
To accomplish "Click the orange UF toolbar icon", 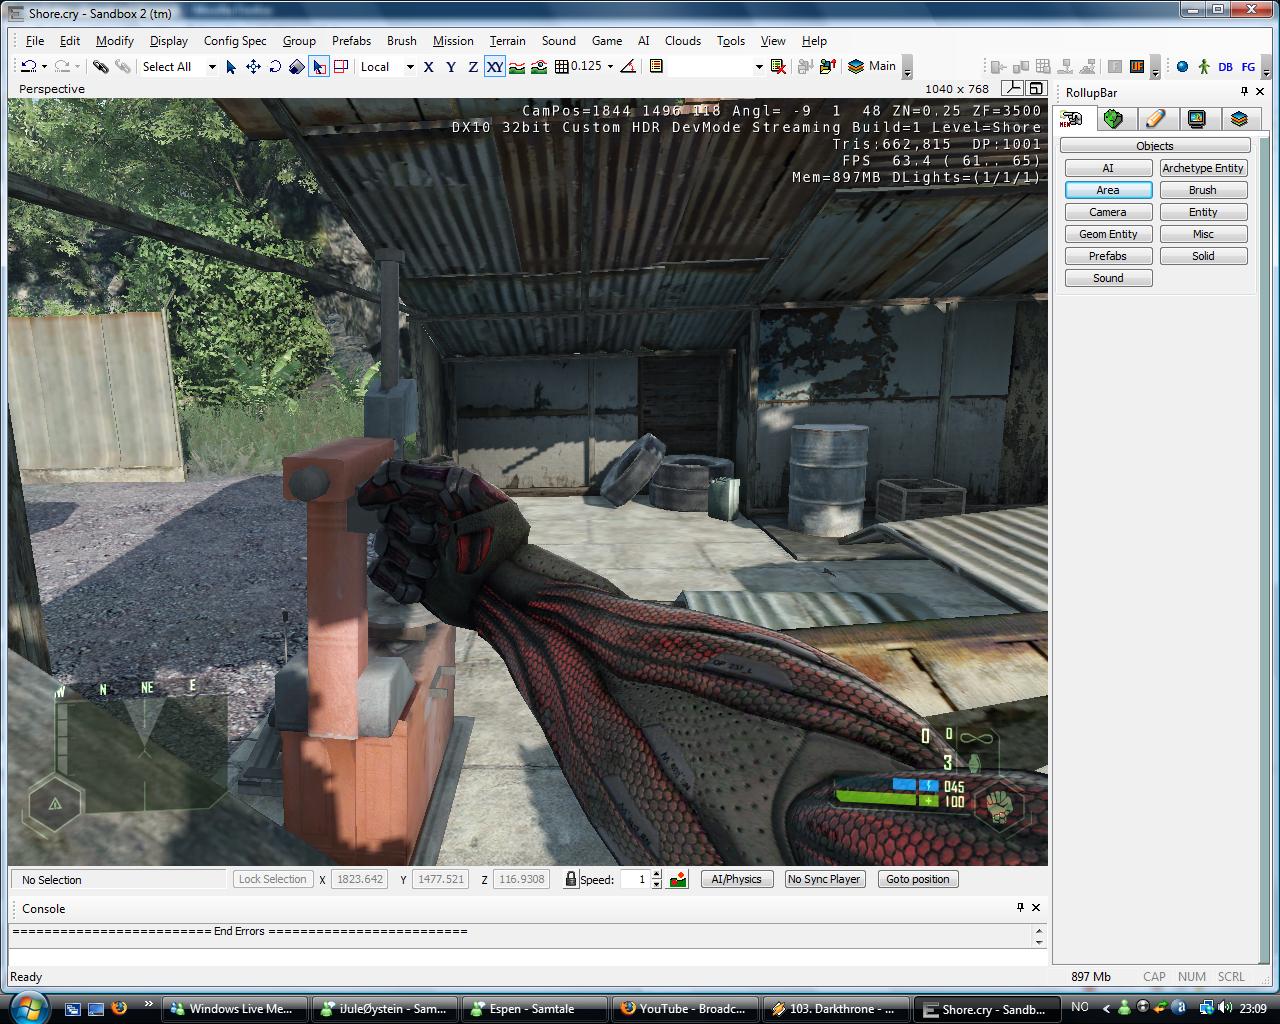I will point(1137,66).
